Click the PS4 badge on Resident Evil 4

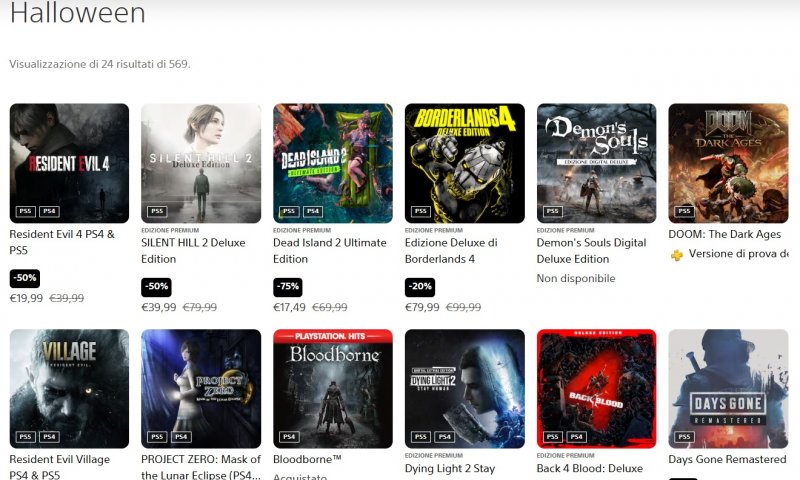pyautogui.click(x=49, y=211)
